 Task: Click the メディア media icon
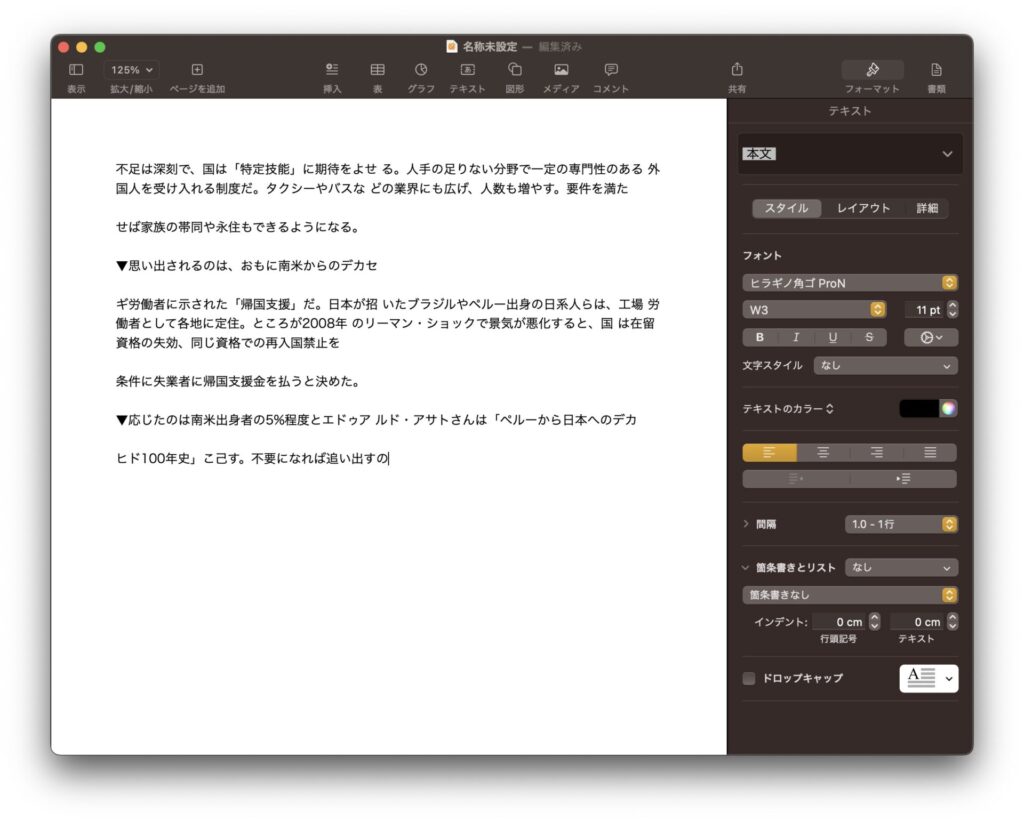[x=561, y=70]
